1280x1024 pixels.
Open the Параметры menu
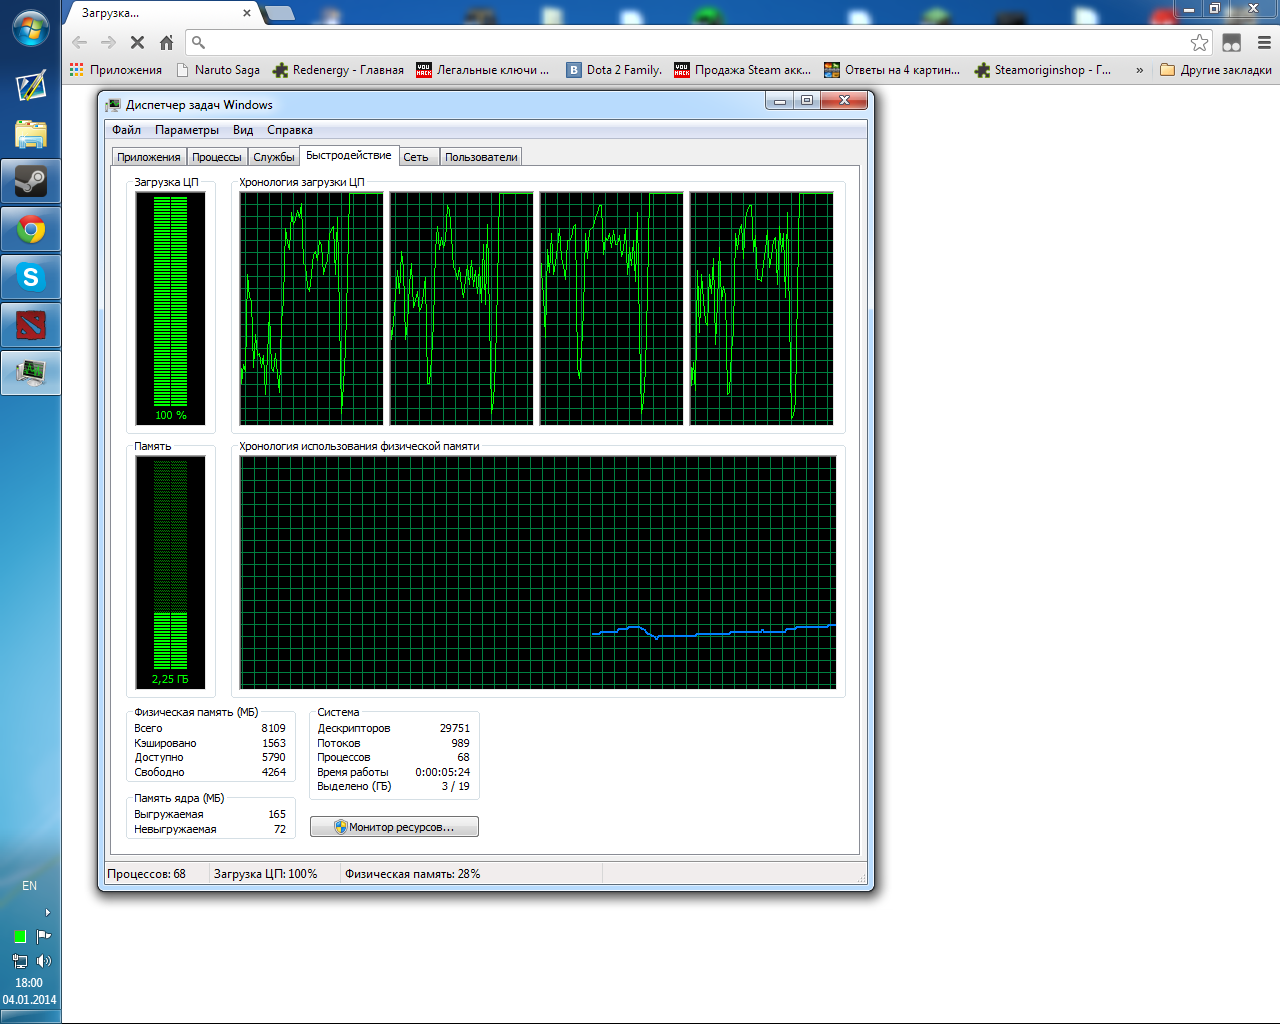tap(186, 130)
